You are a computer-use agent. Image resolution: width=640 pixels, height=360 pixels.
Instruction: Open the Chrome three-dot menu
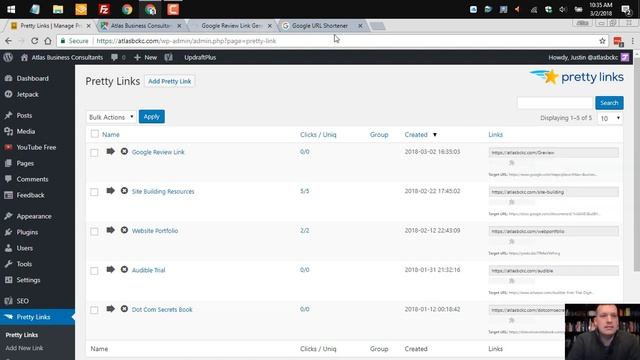(x=633, y=41)
